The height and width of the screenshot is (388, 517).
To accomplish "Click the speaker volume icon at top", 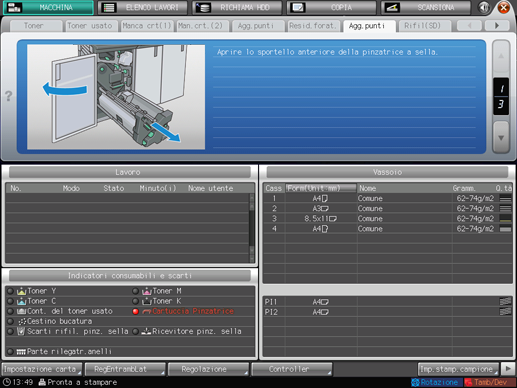I will [x=484, y=7].
